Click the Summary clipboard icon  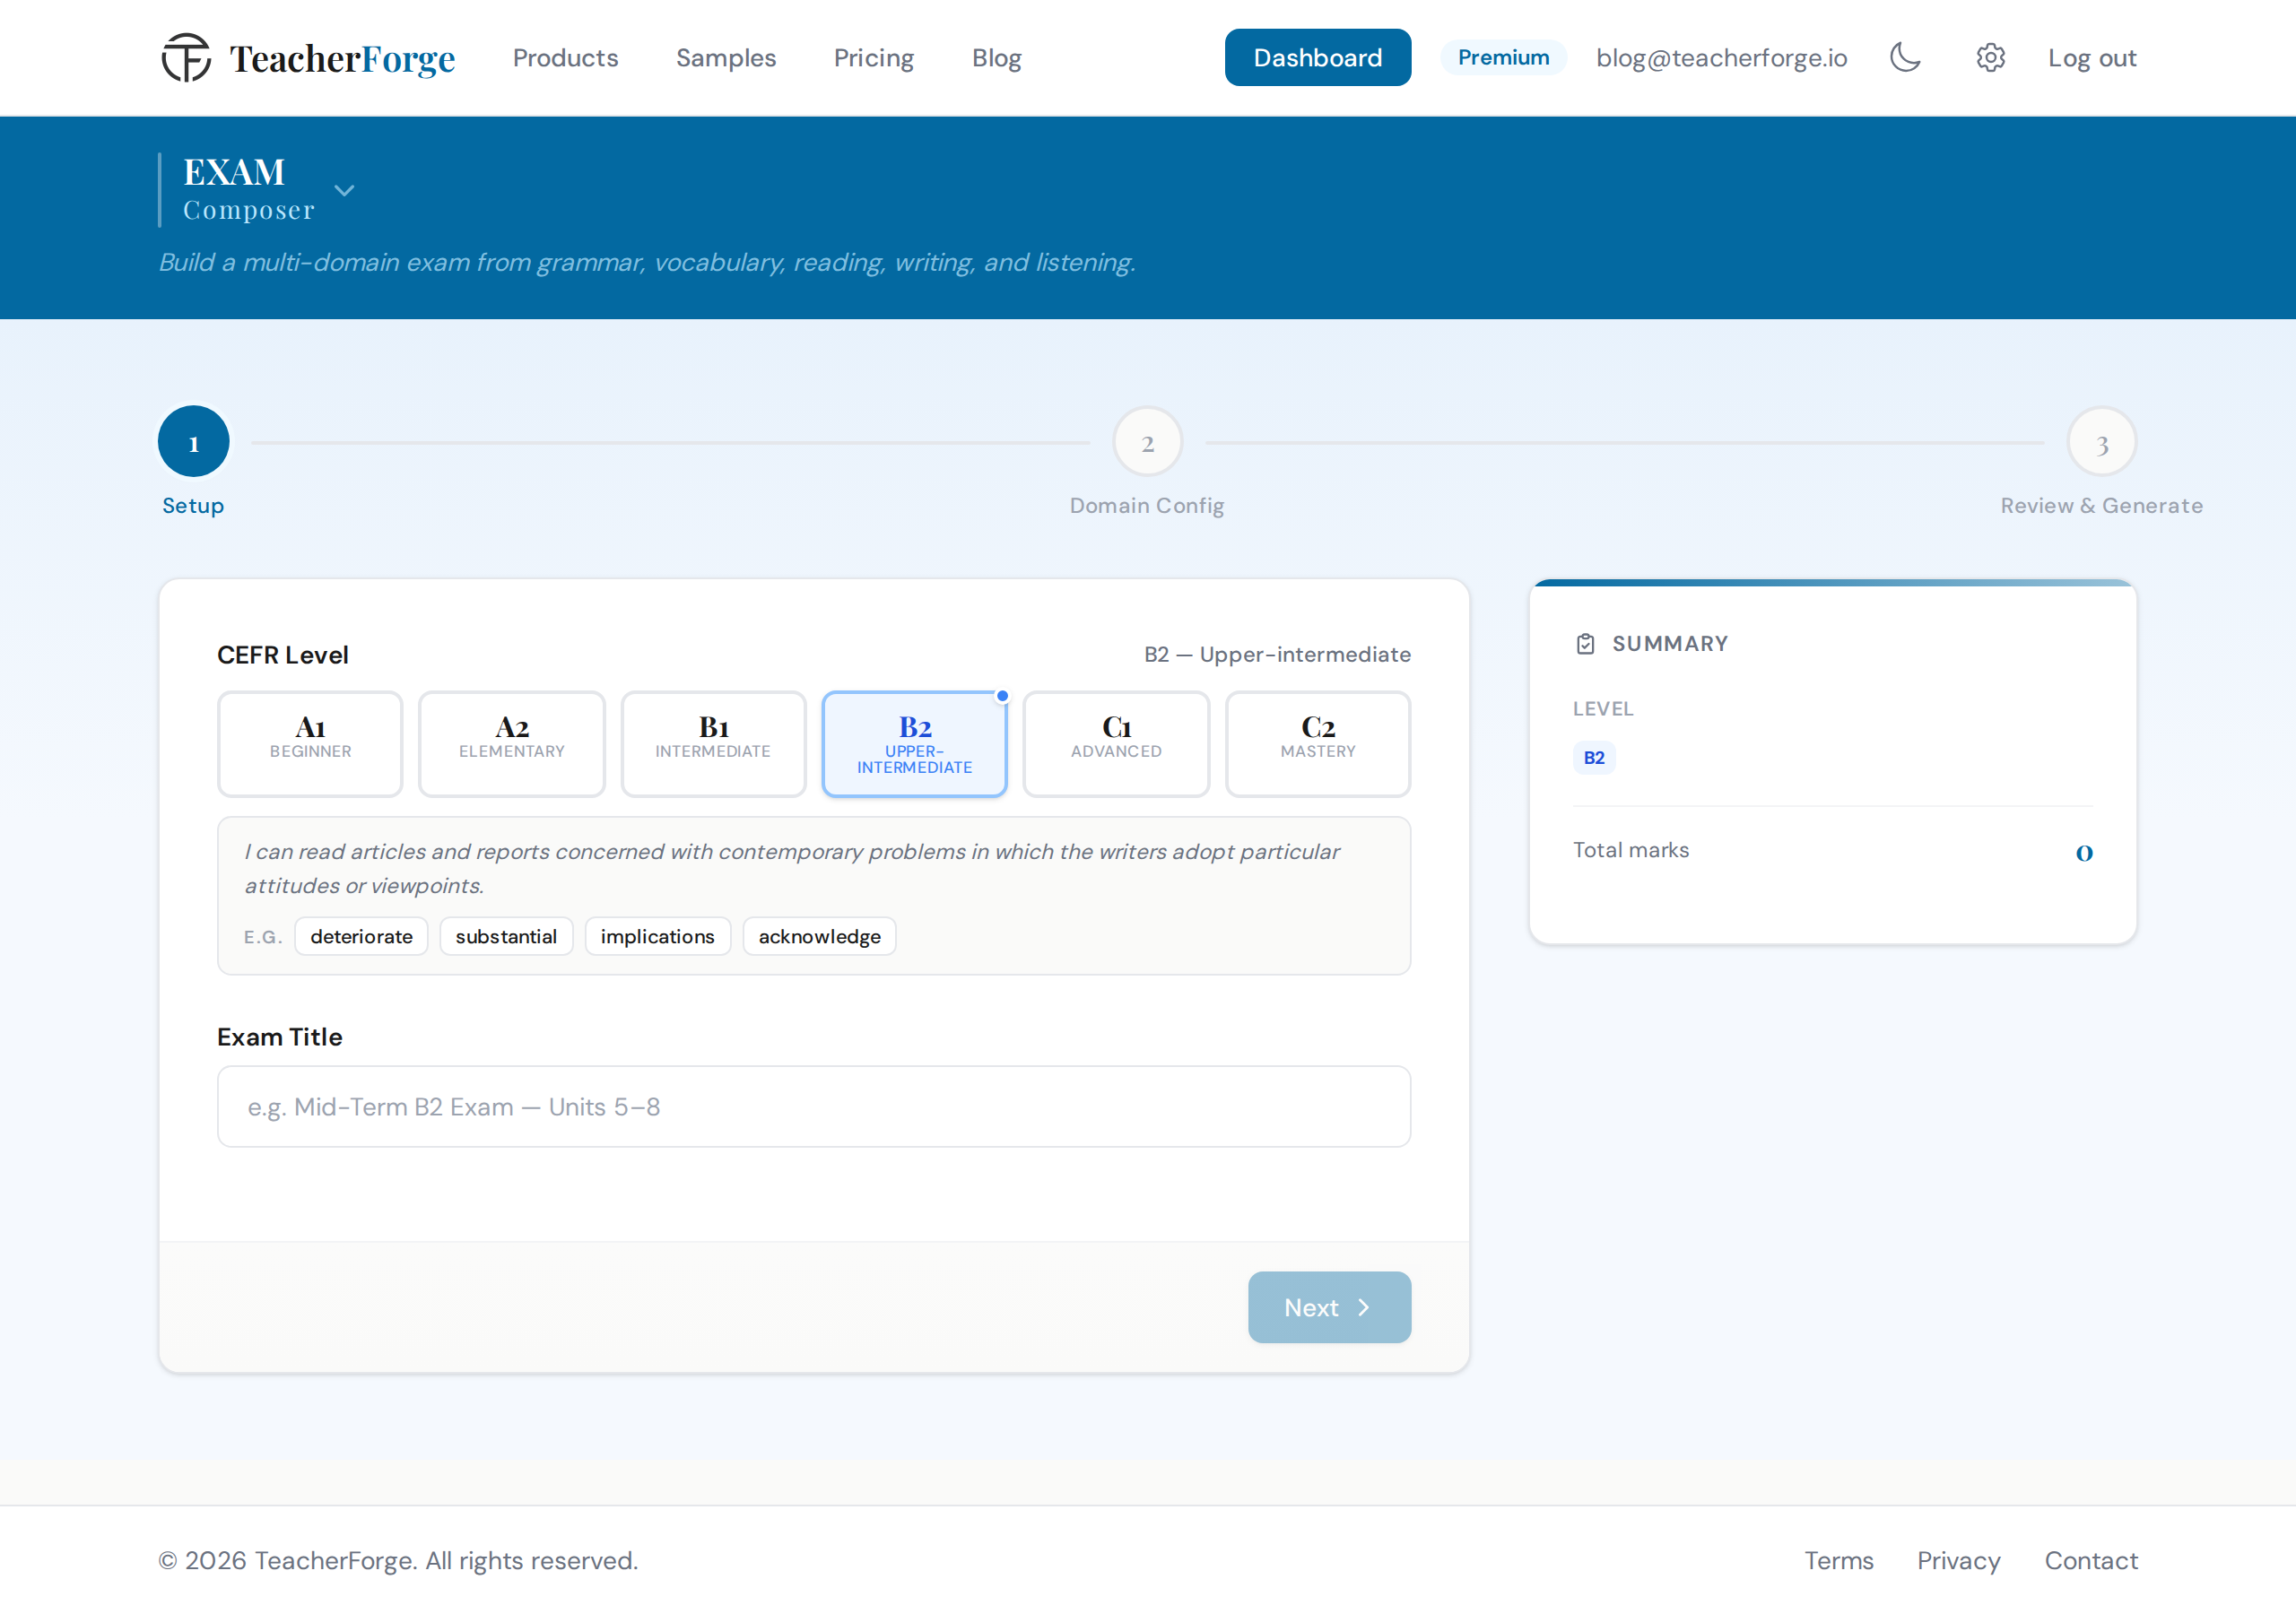1585,644
